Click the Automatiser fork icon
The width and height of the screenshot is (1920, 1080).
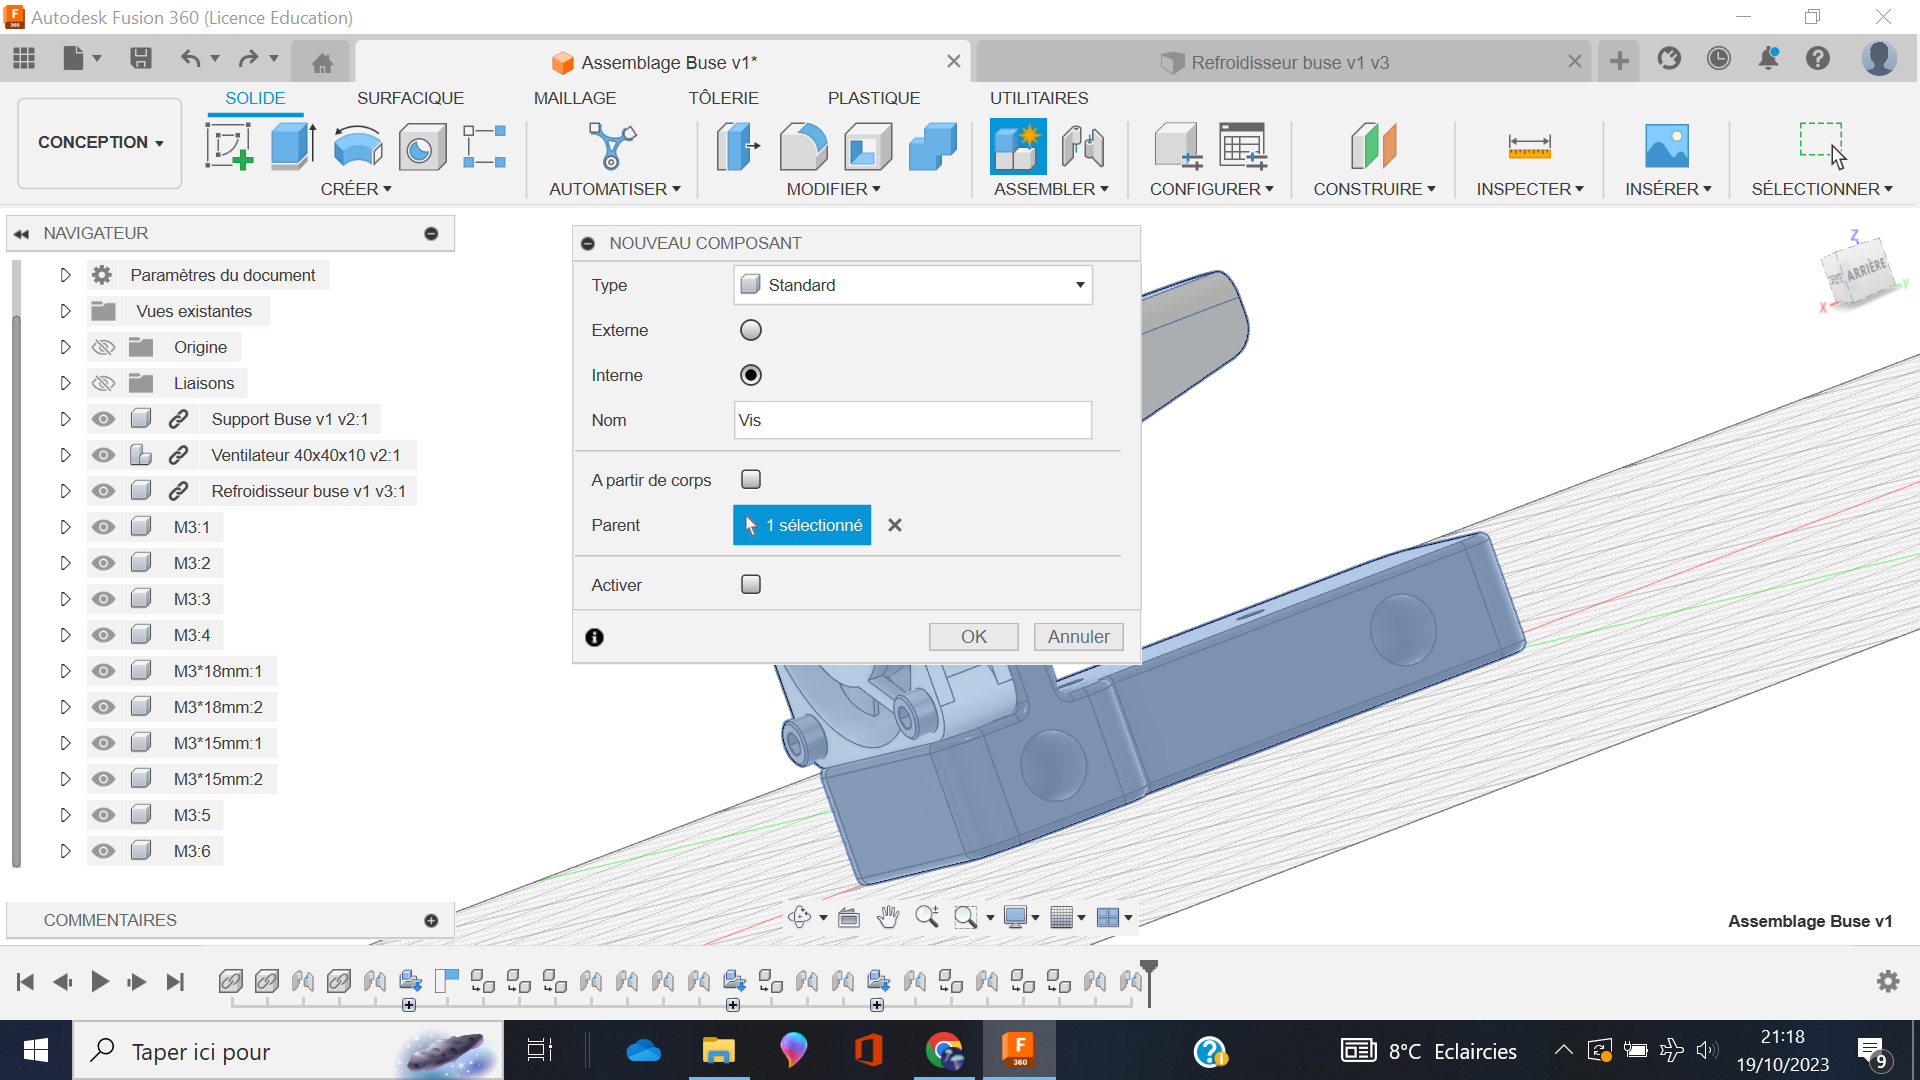tap(611, 146)
